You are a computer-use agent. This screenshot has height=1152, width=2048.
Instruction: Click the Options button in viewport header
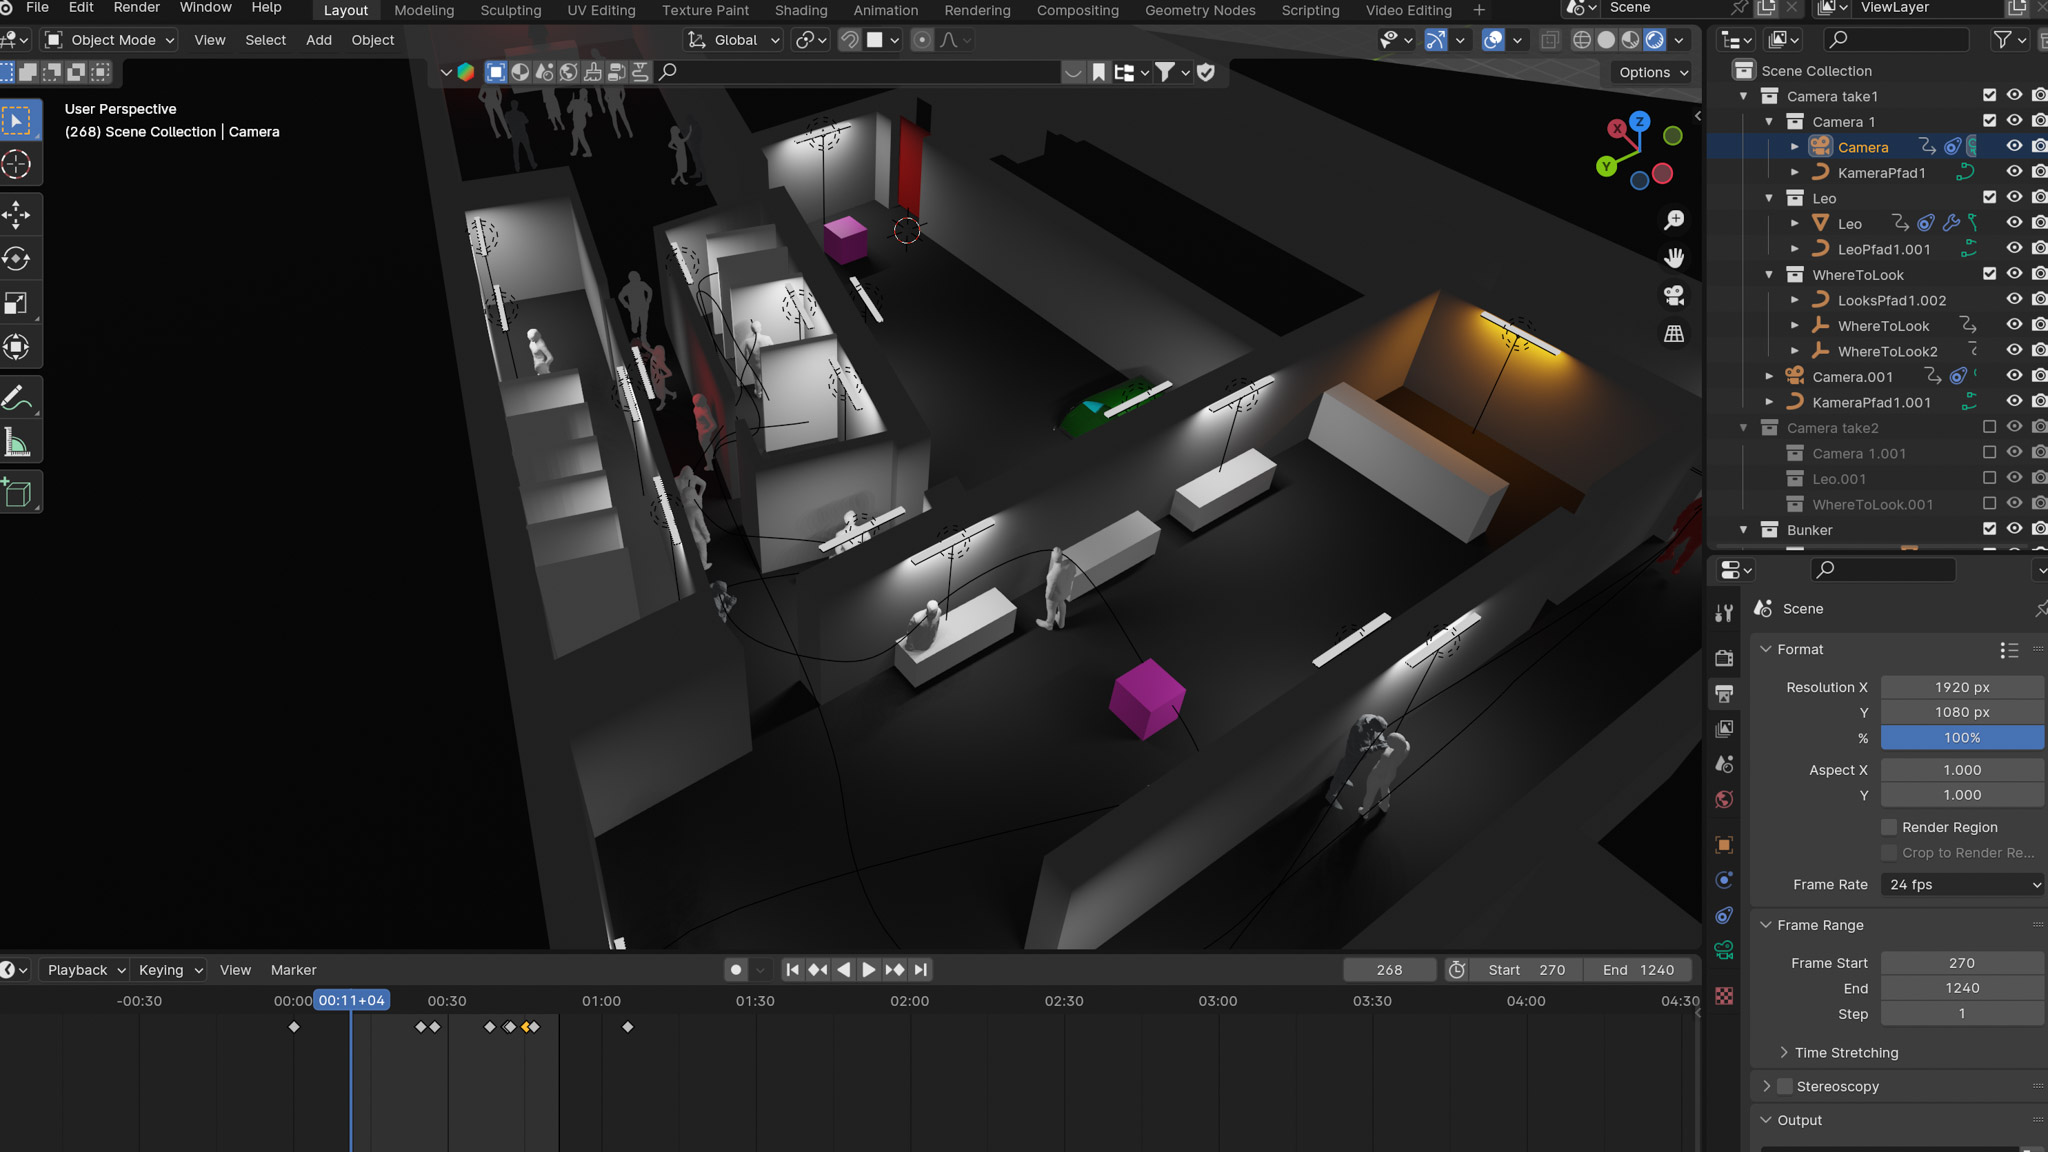[1653, 72]
